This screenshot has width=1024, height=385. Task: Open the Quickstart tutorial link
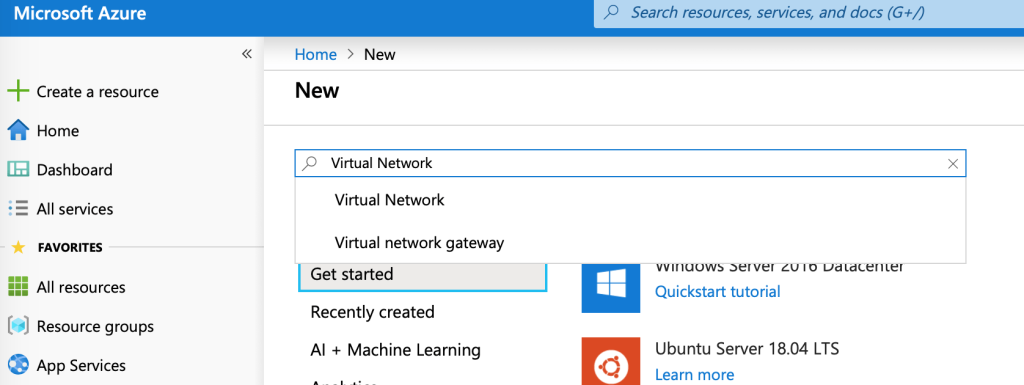tap(718, 291)
